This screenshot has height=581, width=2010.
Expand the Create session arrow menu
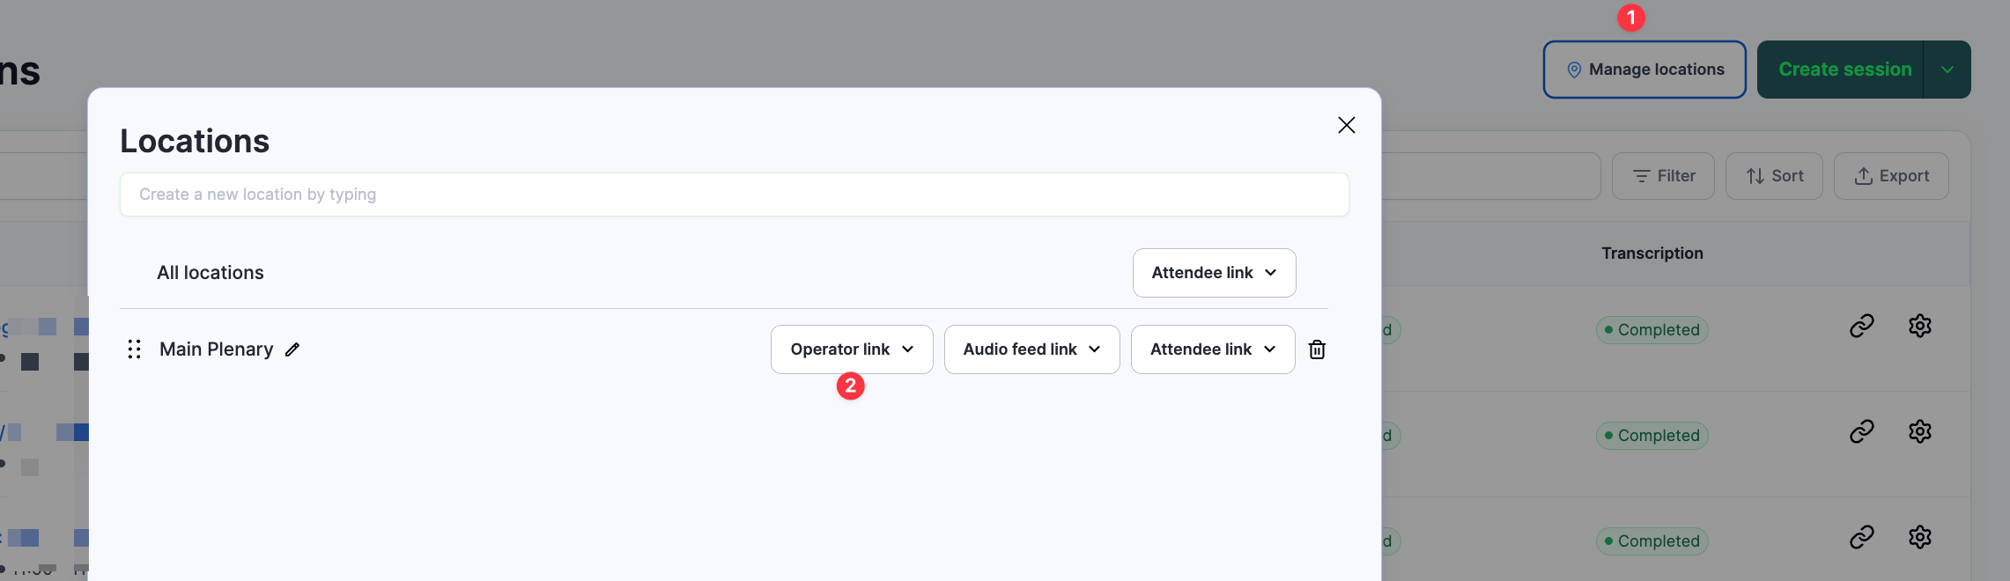pyautogui.click(x=1947, y=70)
